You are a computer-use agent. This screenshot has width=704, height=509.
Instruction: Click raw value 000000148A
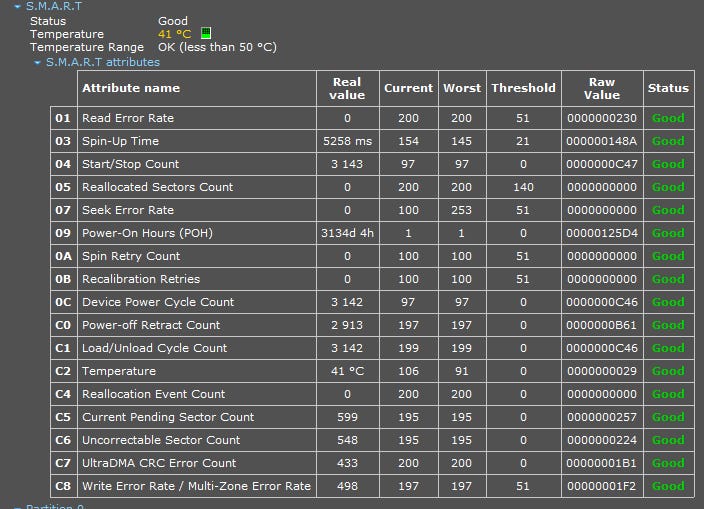pyautogui.click(x=602, y=141)
